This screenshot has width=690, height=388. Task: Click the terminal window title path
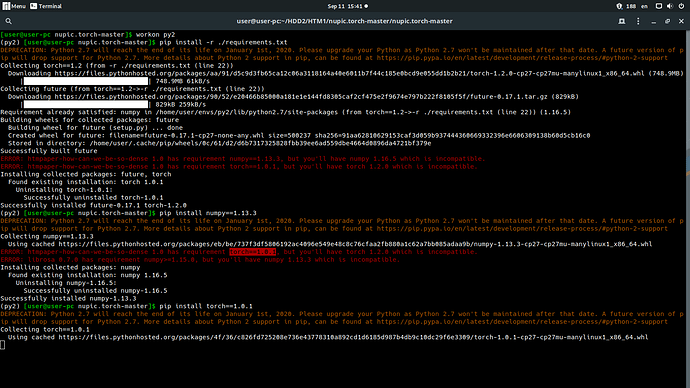(x=345, y=21)
